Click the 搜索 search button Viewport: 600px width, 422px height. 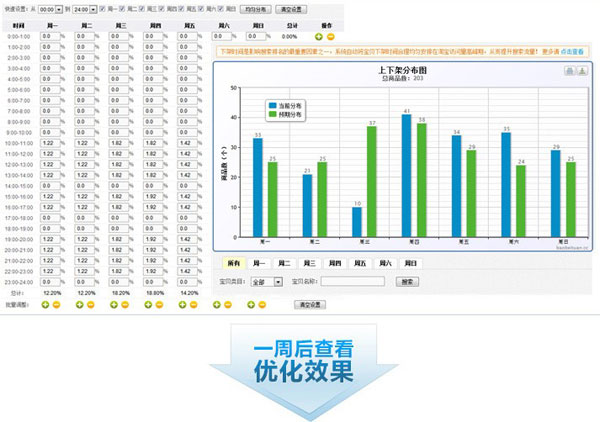coord(407,282)
